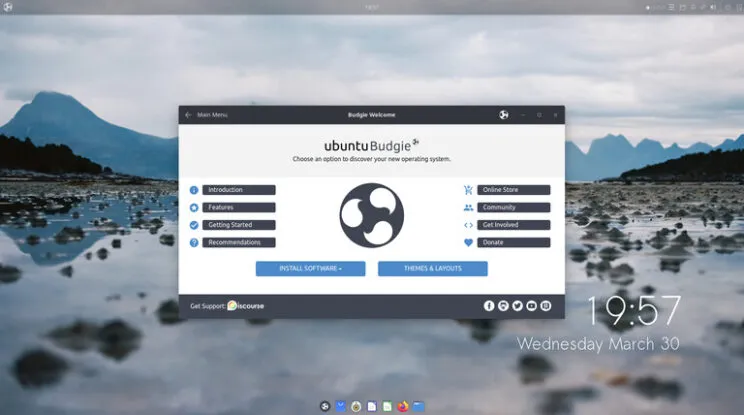The width and height of the screenshot is (744, 415).
Task: Open the Recommendations section
Action: [x=239, y=242]
